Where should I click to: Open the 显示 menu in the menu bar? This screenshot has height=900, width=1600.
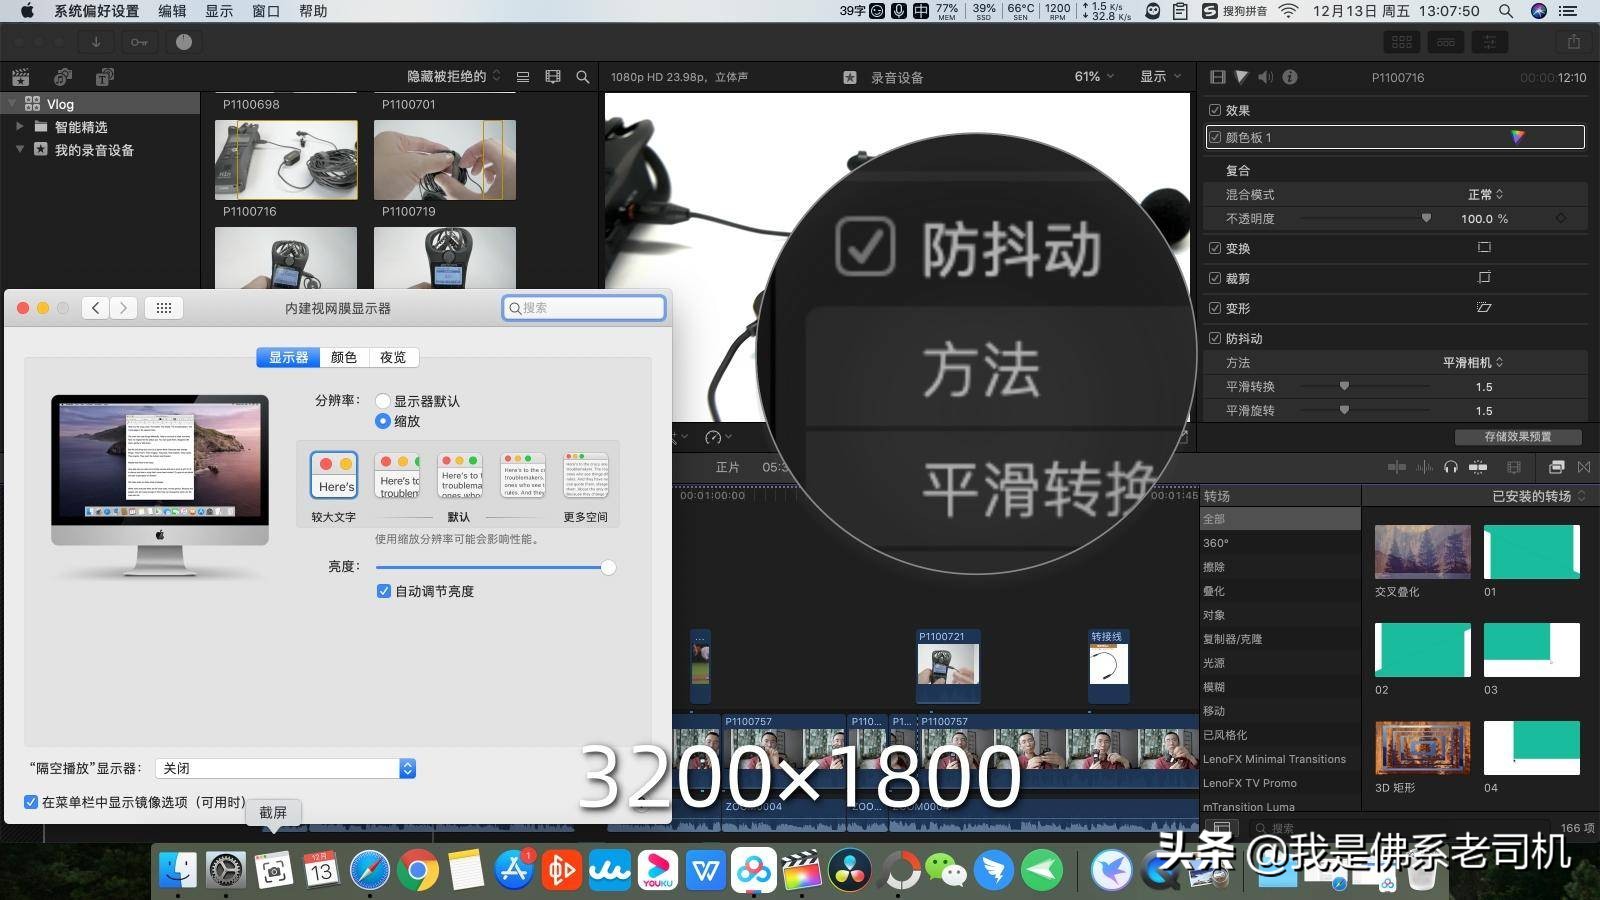(218, 11)
